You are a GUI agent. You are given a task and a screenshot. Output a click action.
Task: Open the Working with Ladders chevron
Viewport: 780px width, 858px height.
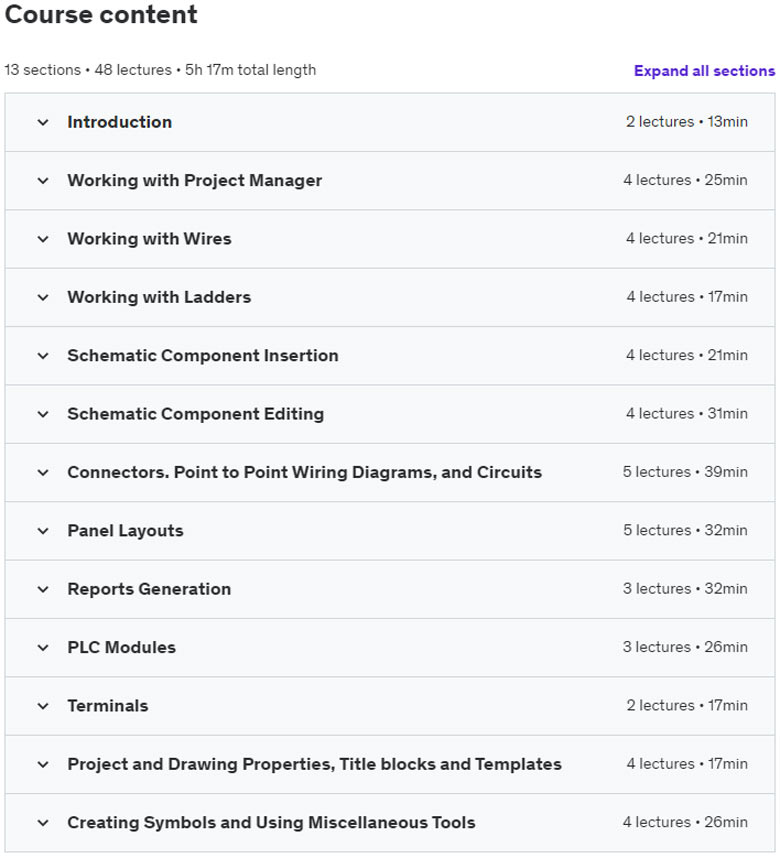coord(43,297)
